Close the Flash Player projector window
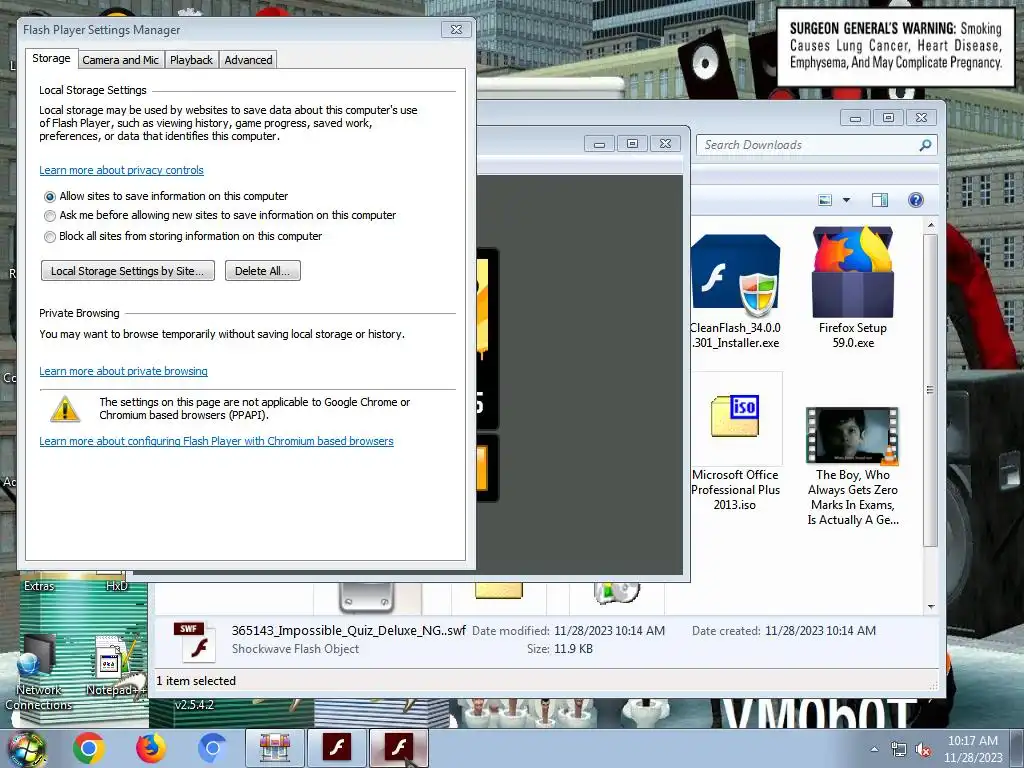Screen dimensions: 1024x768 tap(665, 144)
